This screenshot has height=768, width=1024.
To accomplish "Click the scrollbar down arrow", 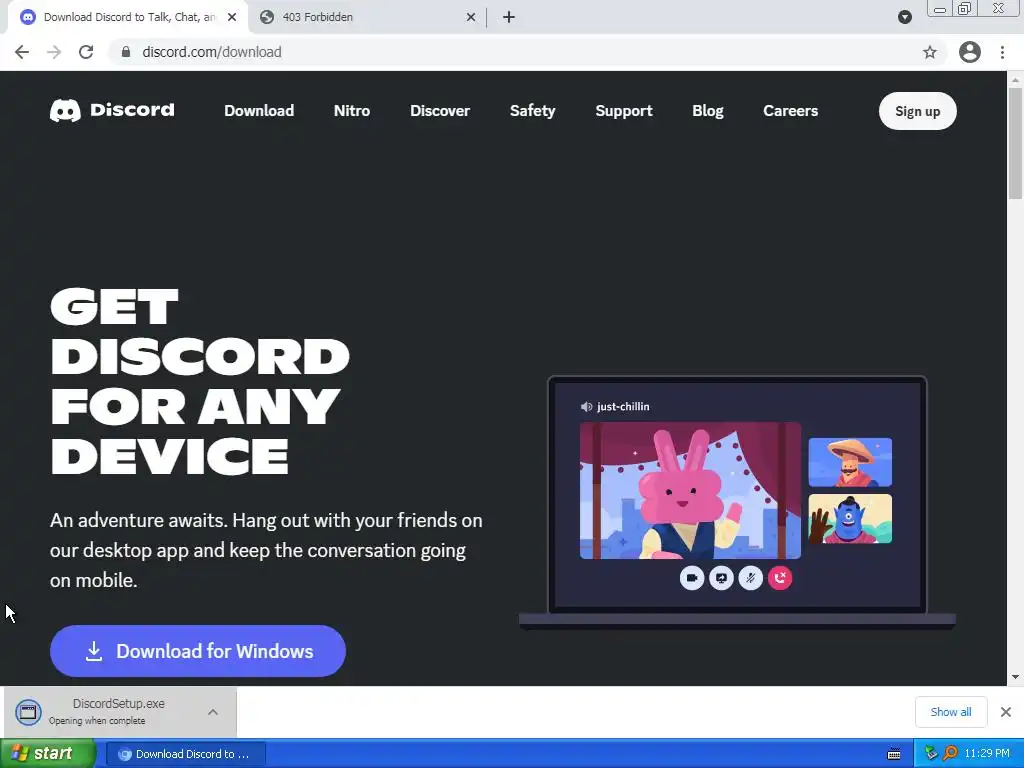I will click(1015, 677).
